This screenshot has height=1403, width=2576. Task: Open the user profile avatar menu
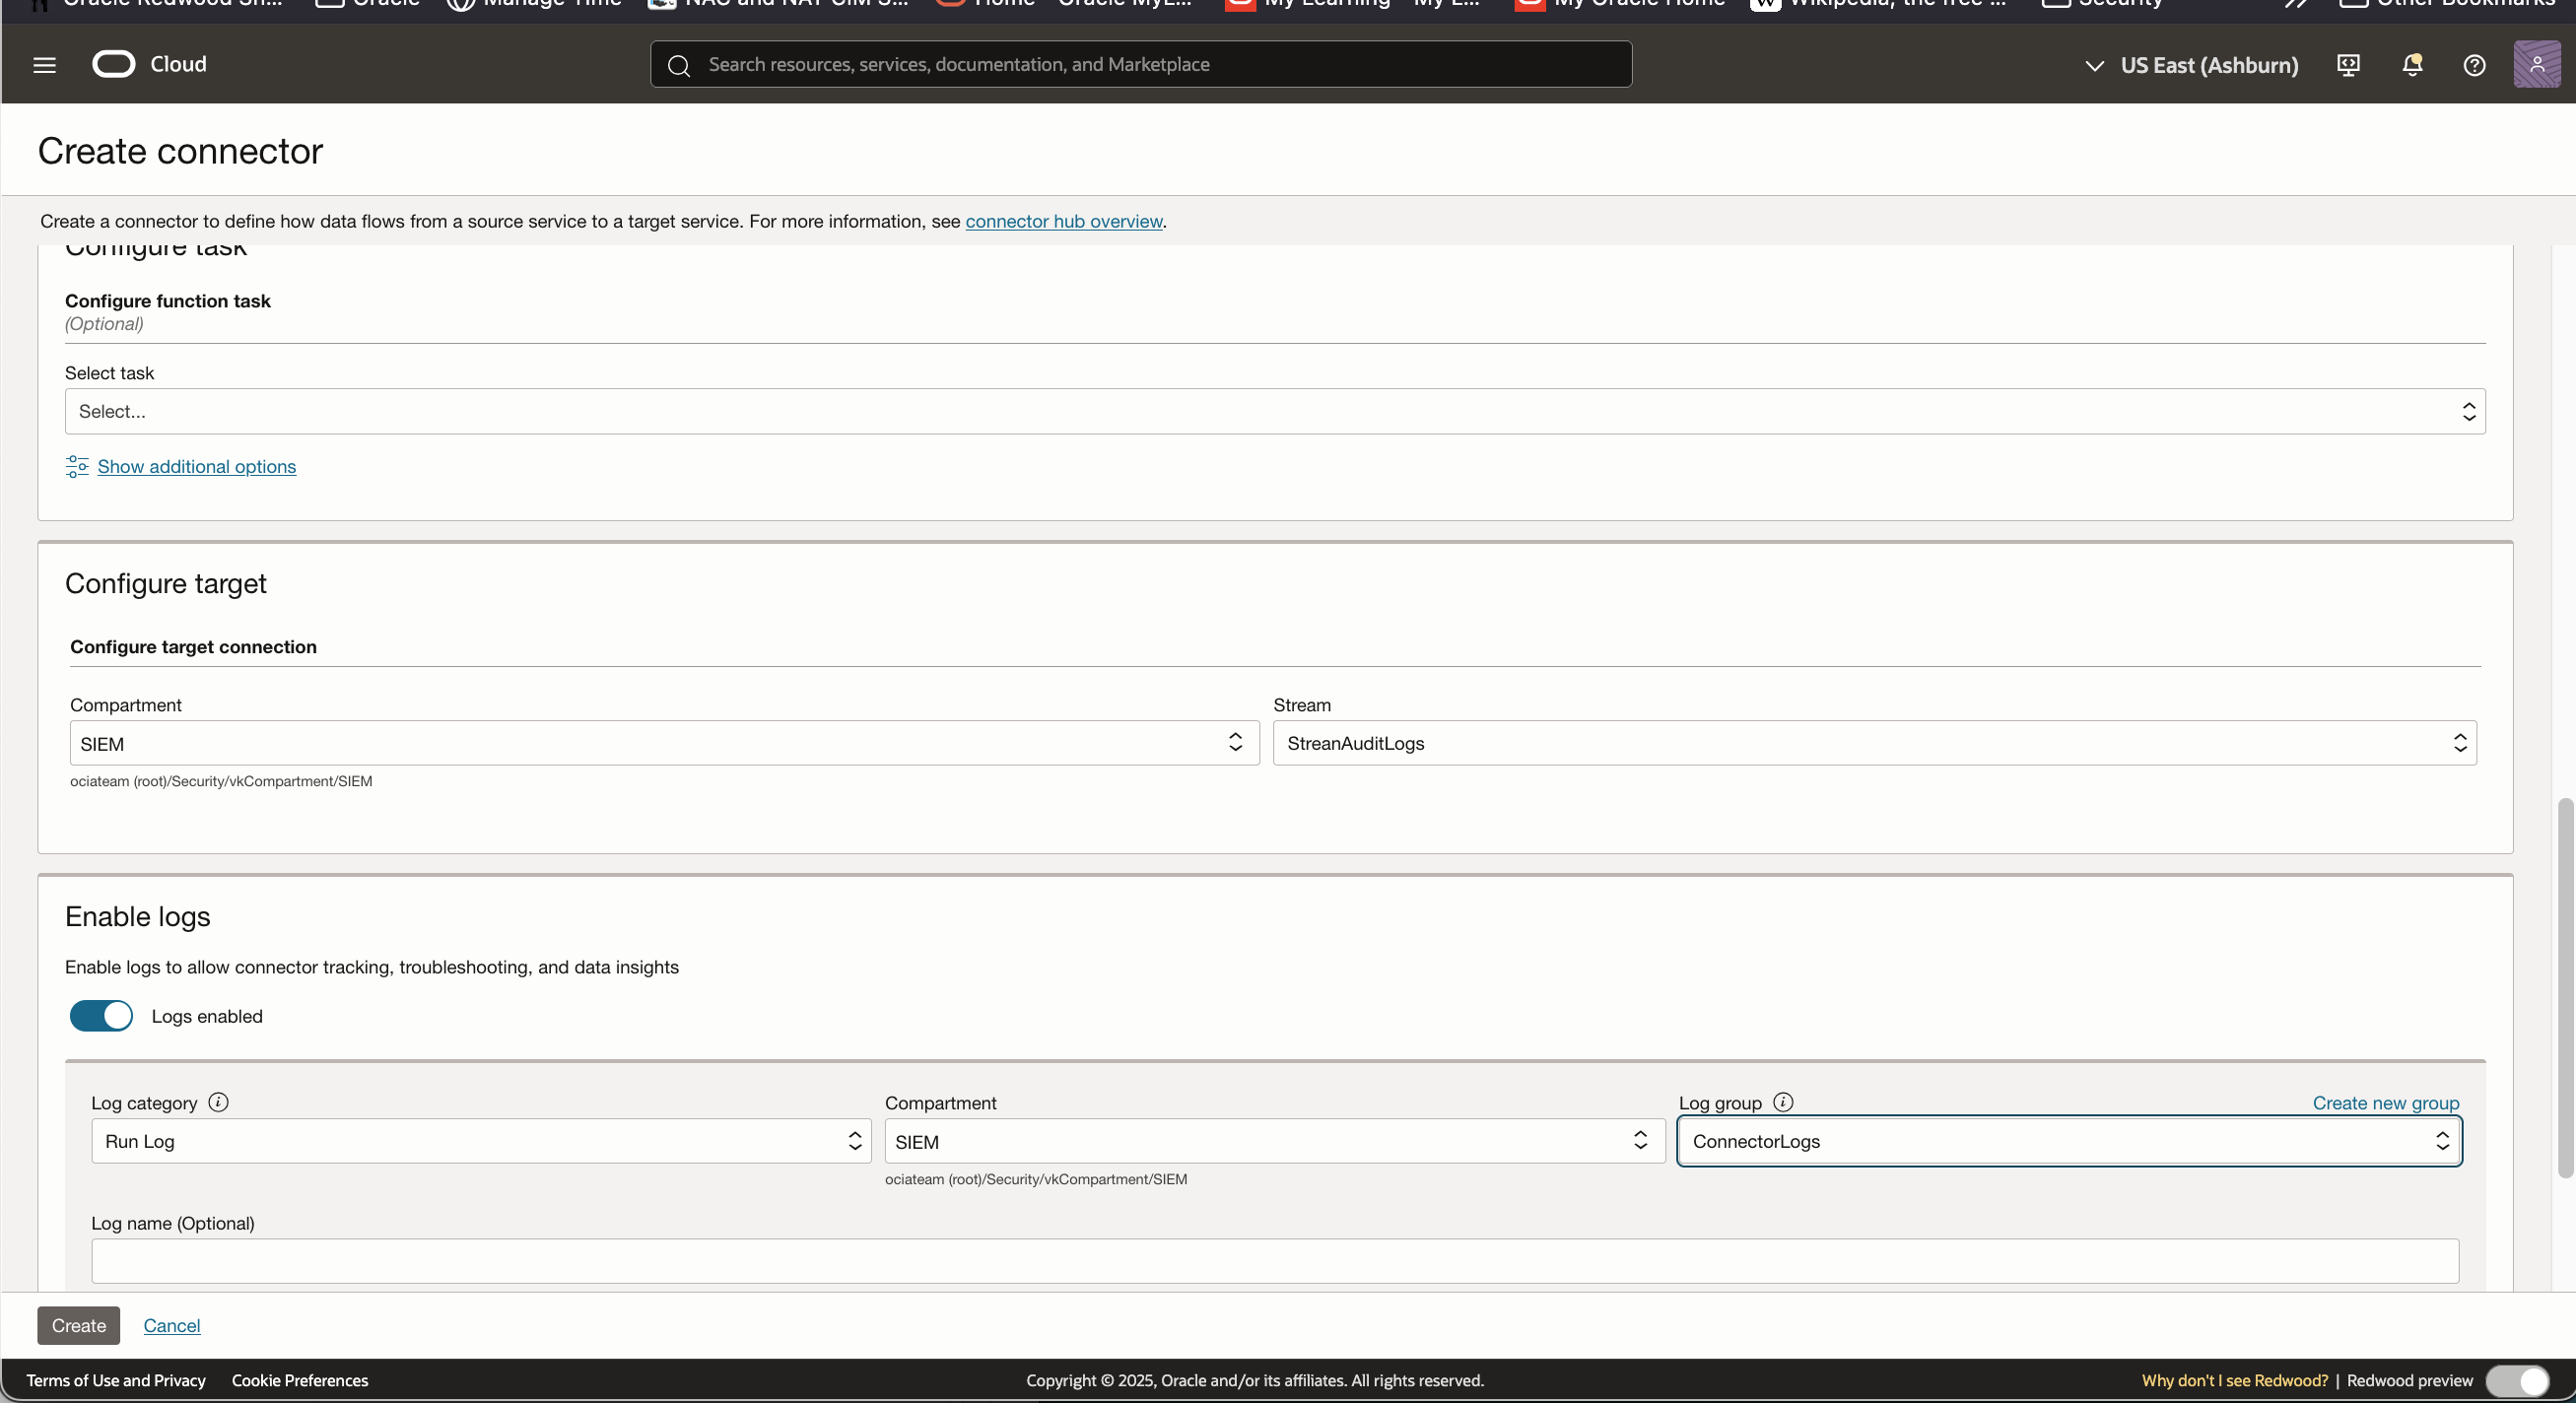pos(2536,65)
